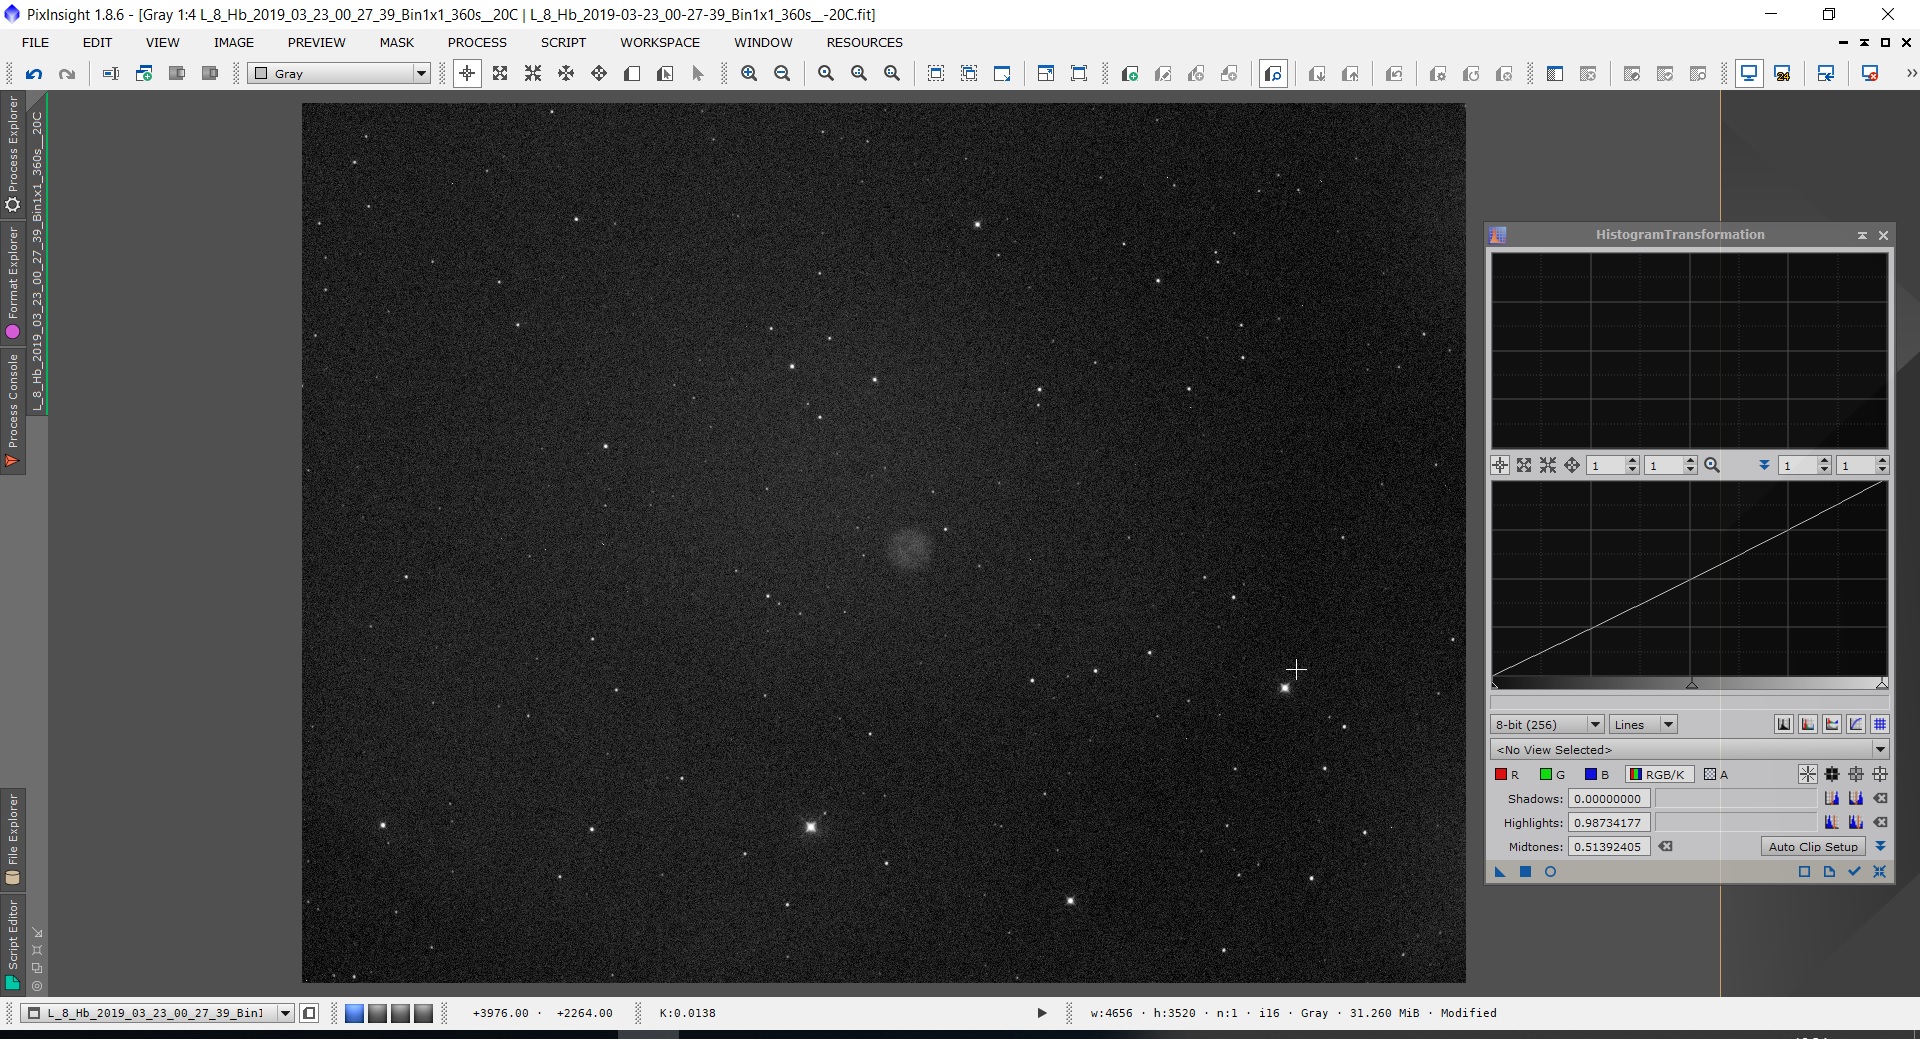
Task: Increase the first horizontal zoom stepper
Action: click(x=1632, y=461)
